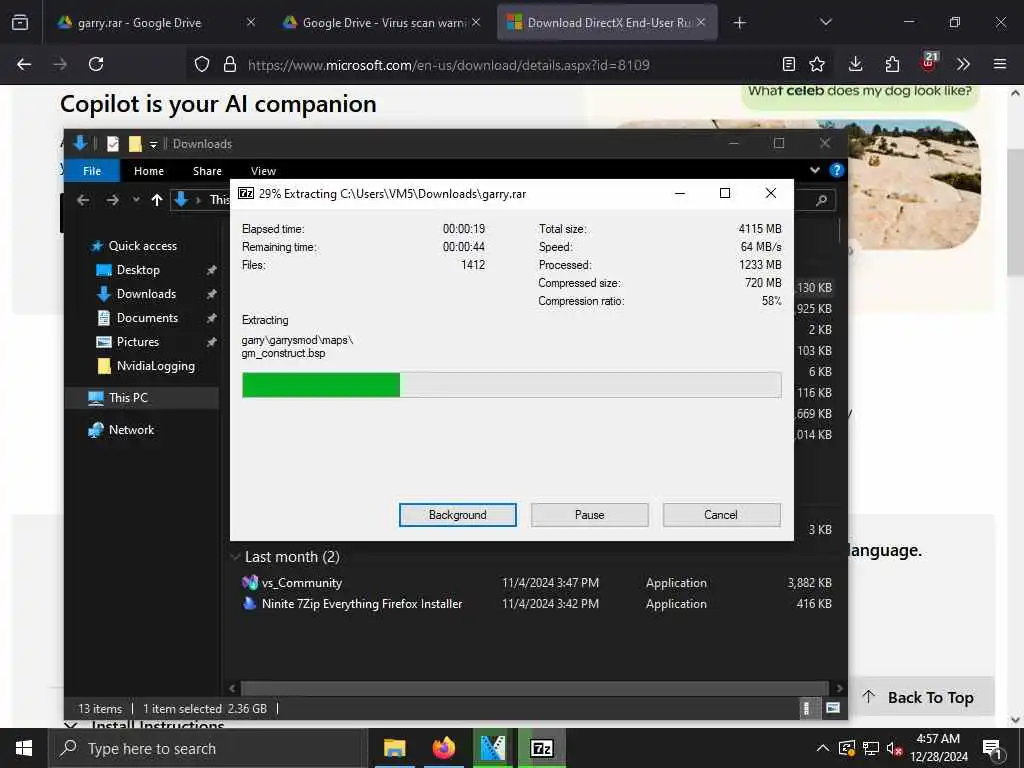Viewport: 1024px width, 768px height.
Task: Click the green extraction progress bar
Action: click(x=511, y=385)
